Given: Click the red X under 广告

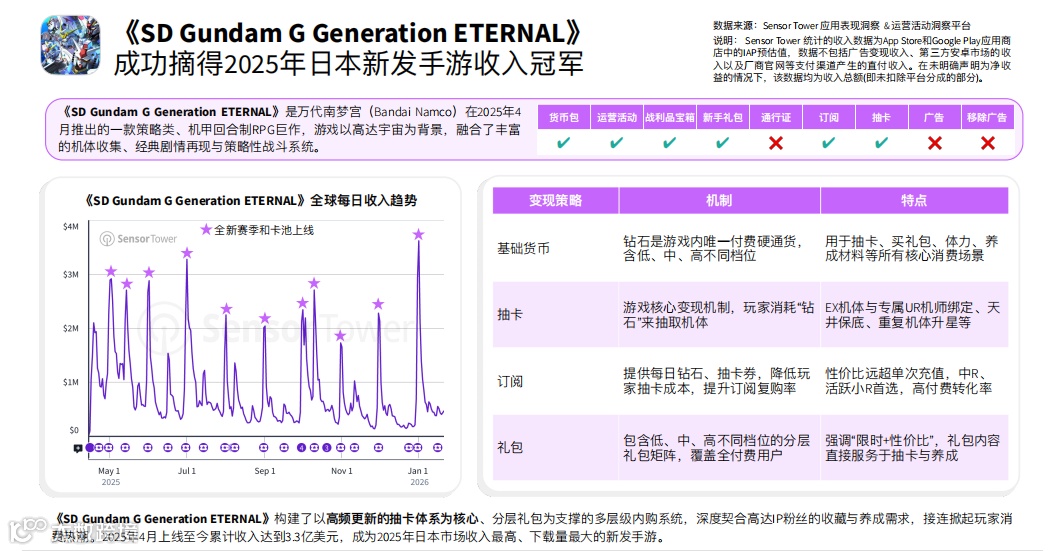Looking at the screenshot, I should tap(934, 143).
